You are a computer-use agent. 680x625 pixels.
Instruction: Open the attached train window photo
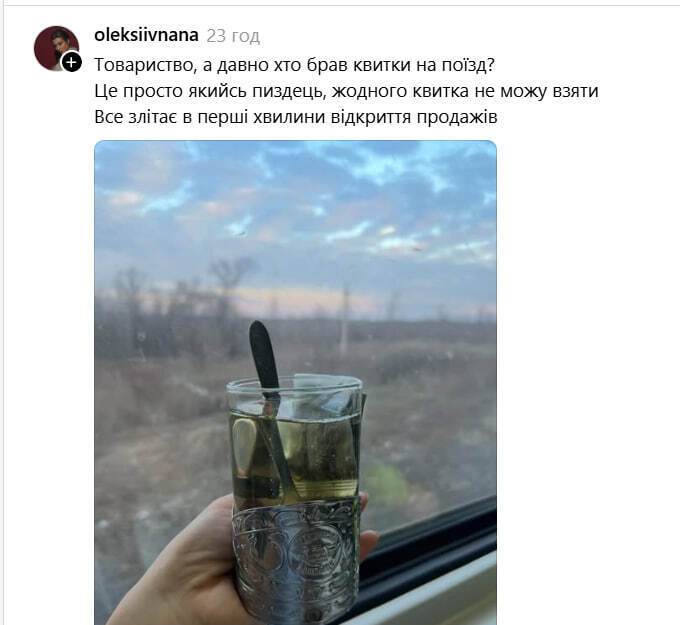(x=295, y=383)
